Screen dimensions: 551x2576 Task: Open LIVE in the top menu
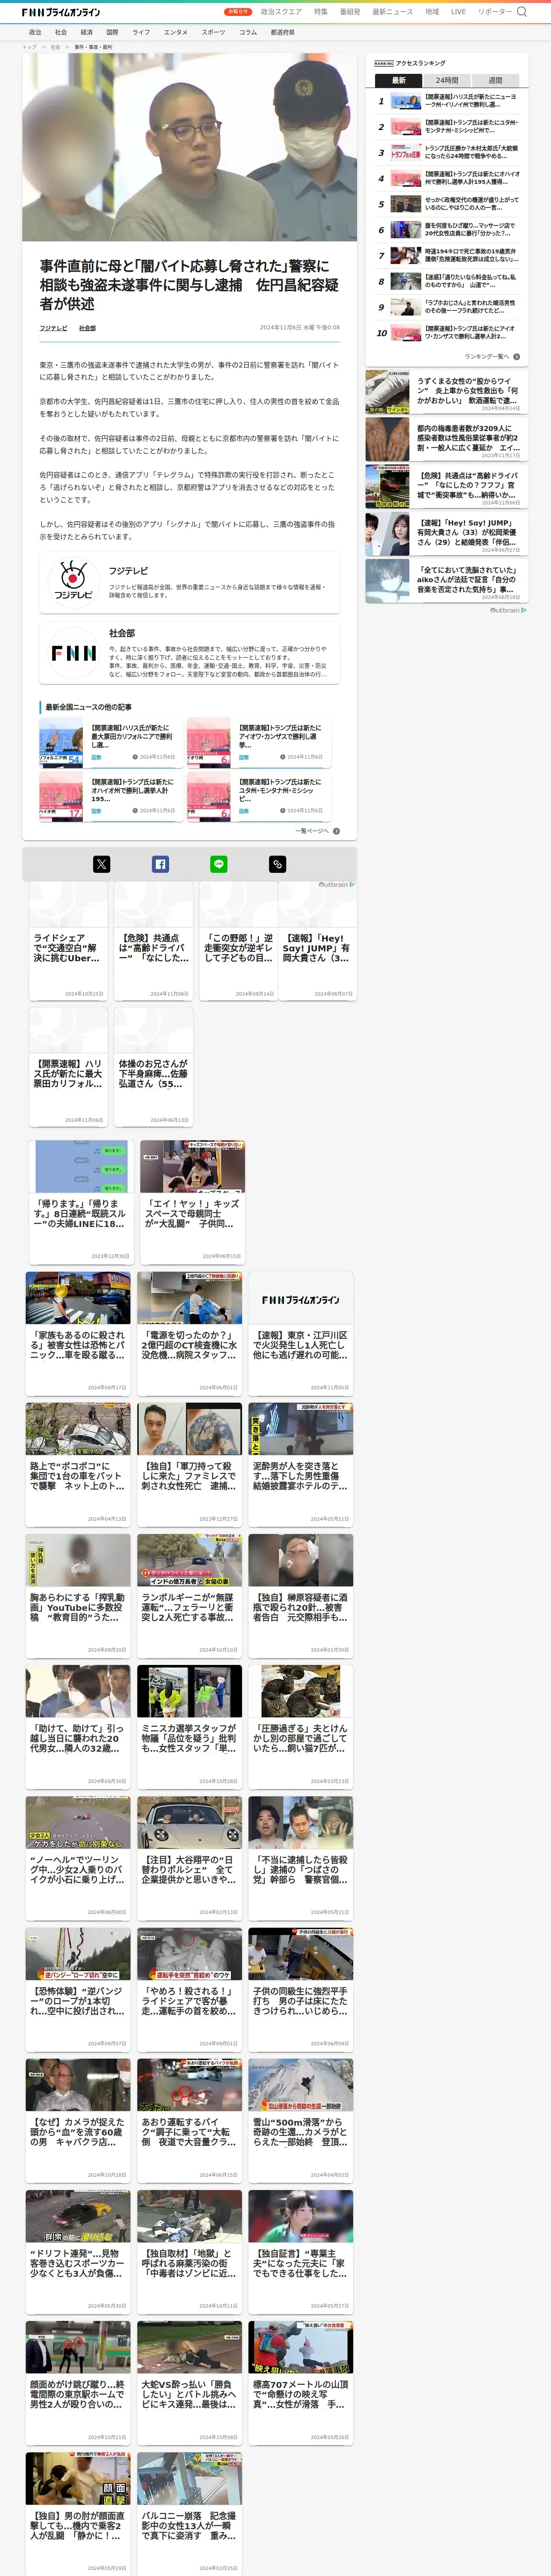[458, 12]
